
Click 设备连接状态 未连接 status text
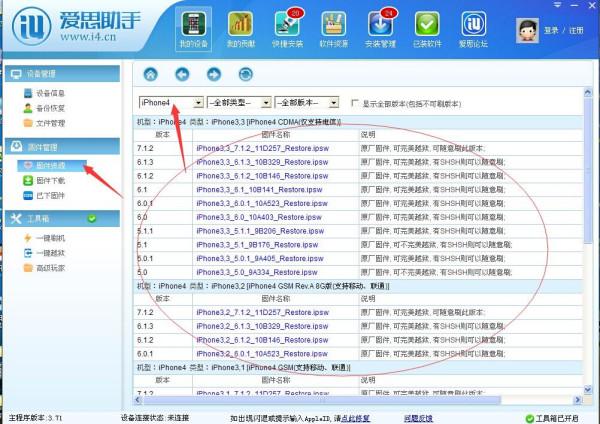155,418
